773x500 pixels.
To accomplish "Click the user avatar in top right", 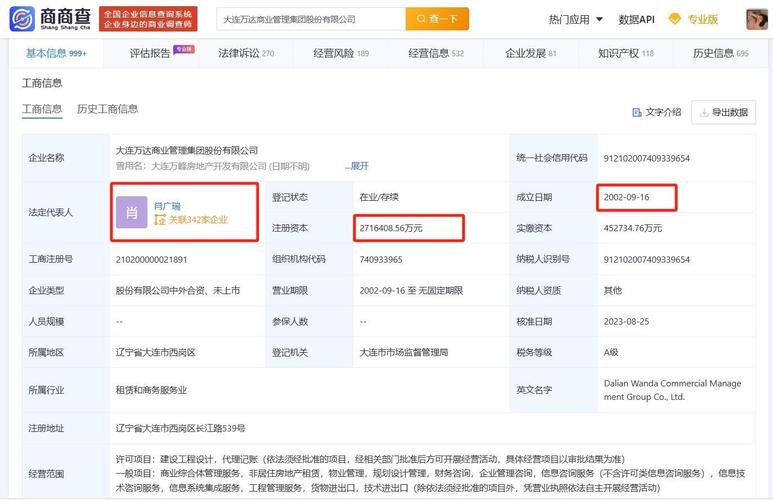I will click(756, 19).
